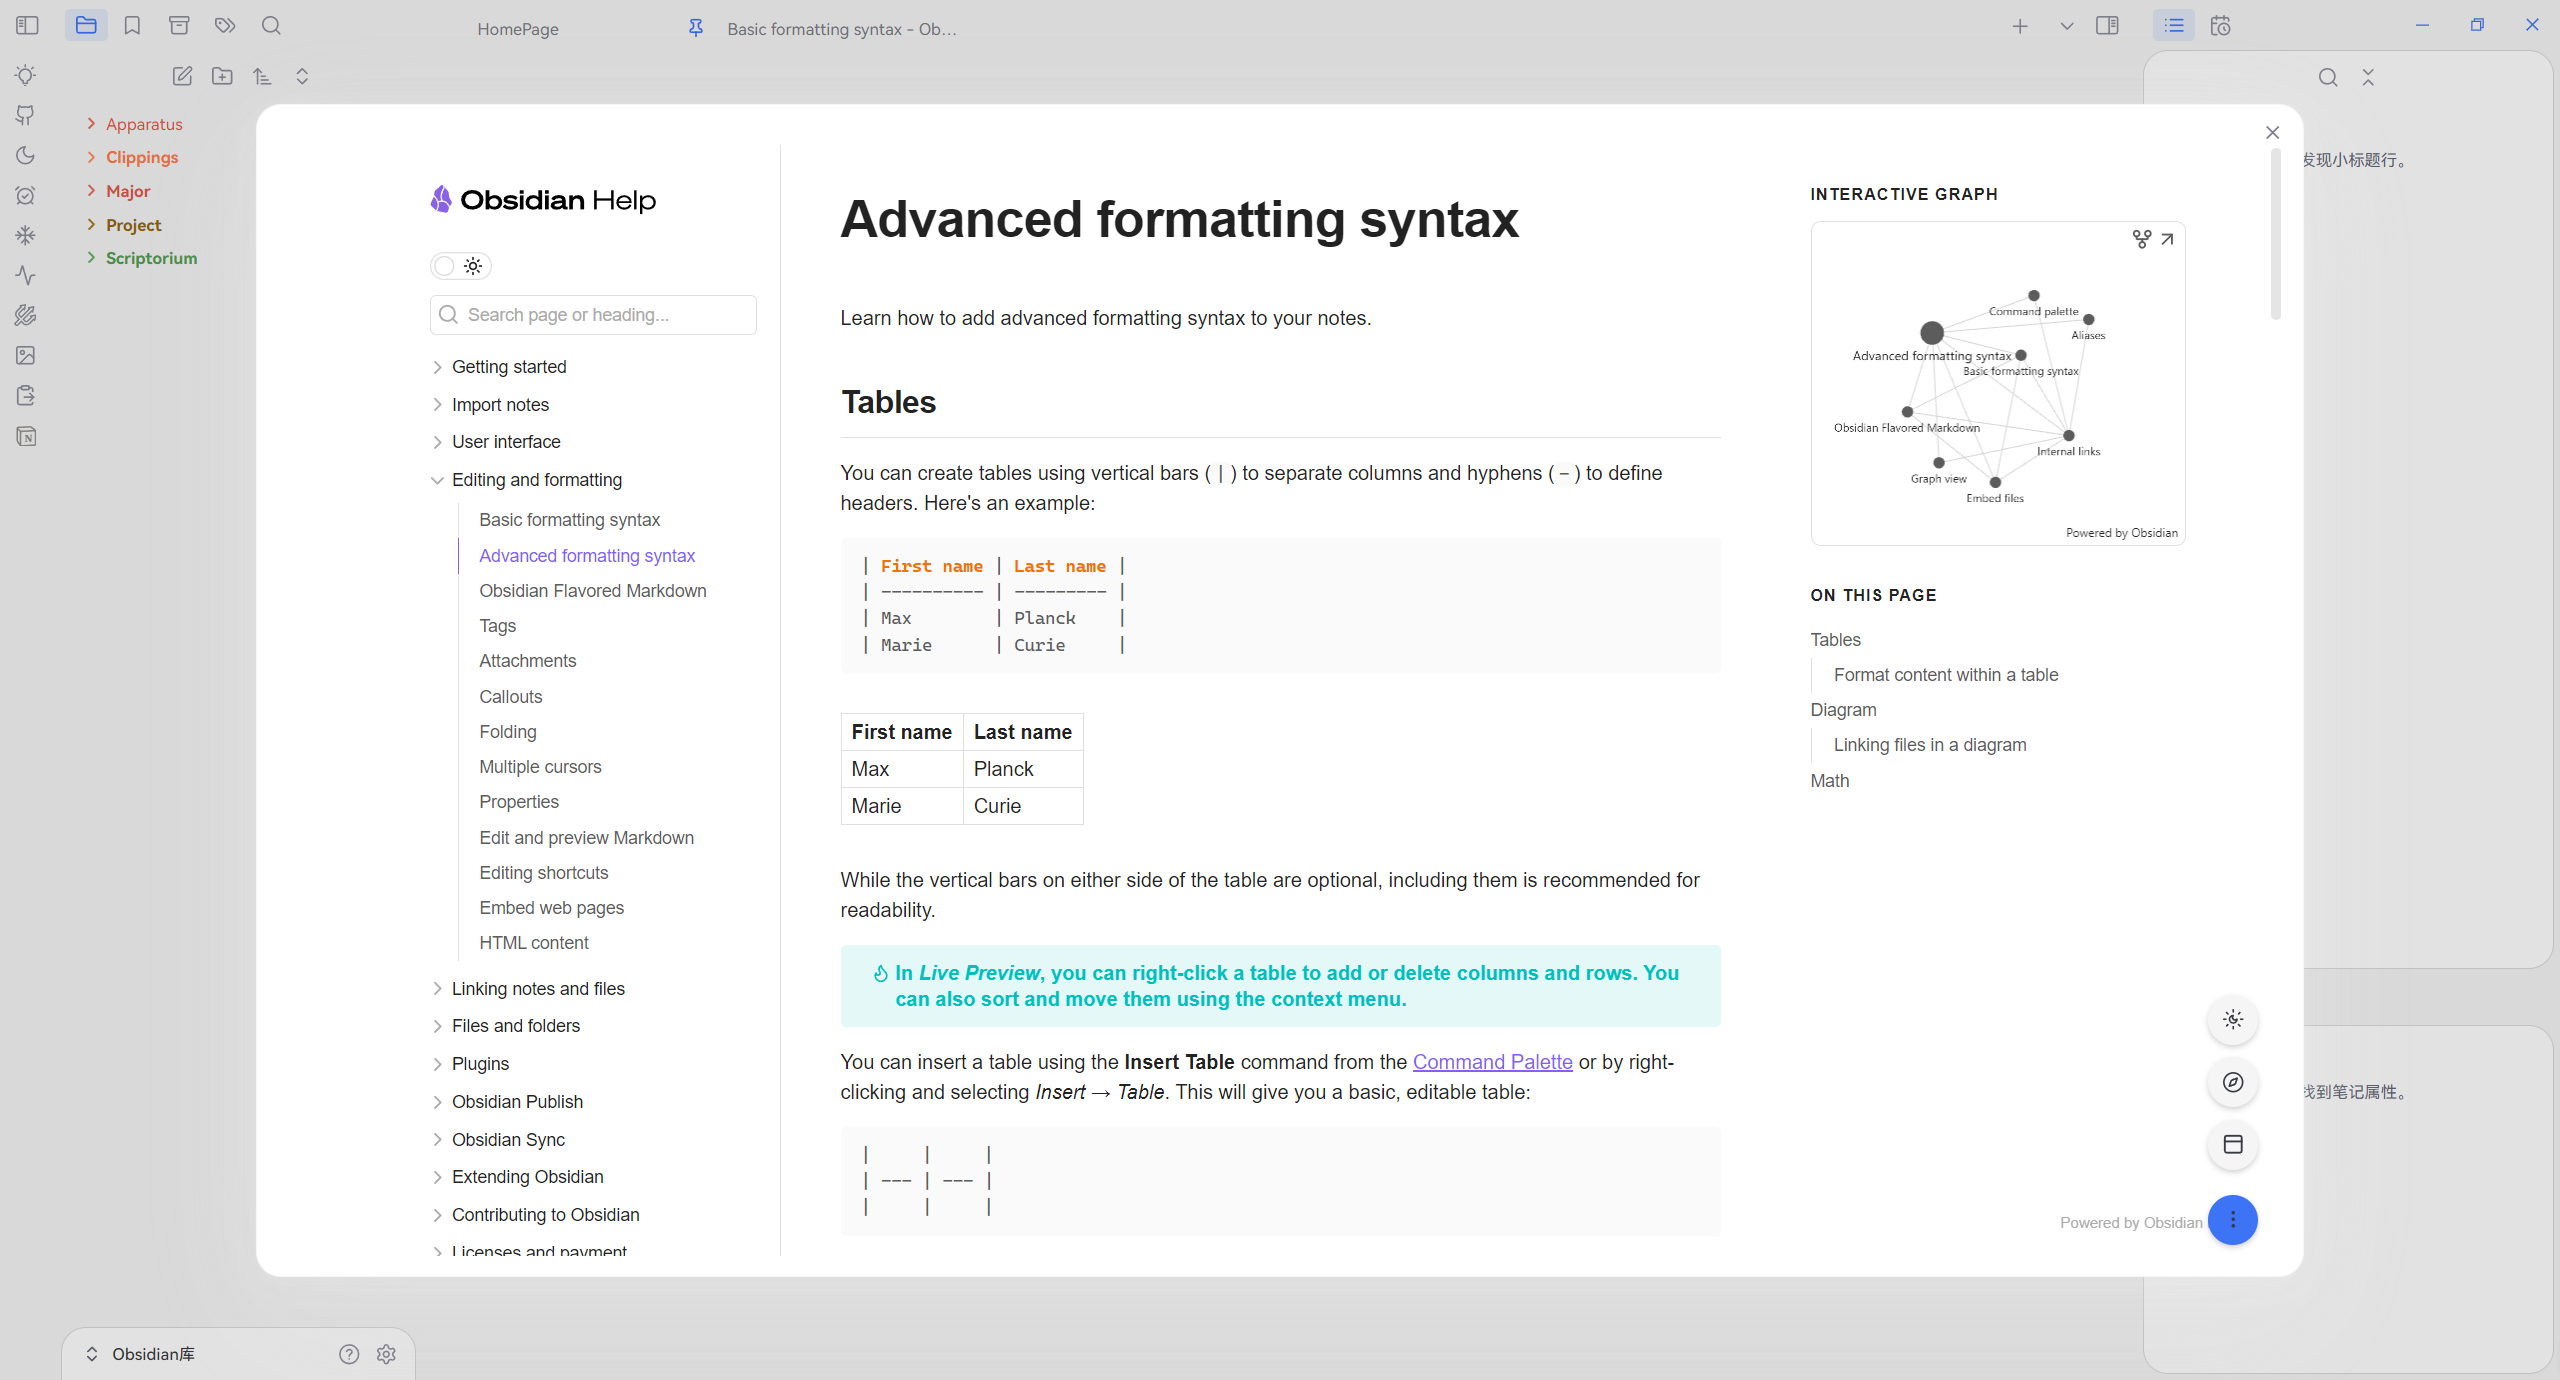Open the Command Palette link
This screenshot has height=1380, width=2560.
(1492, 1062)
